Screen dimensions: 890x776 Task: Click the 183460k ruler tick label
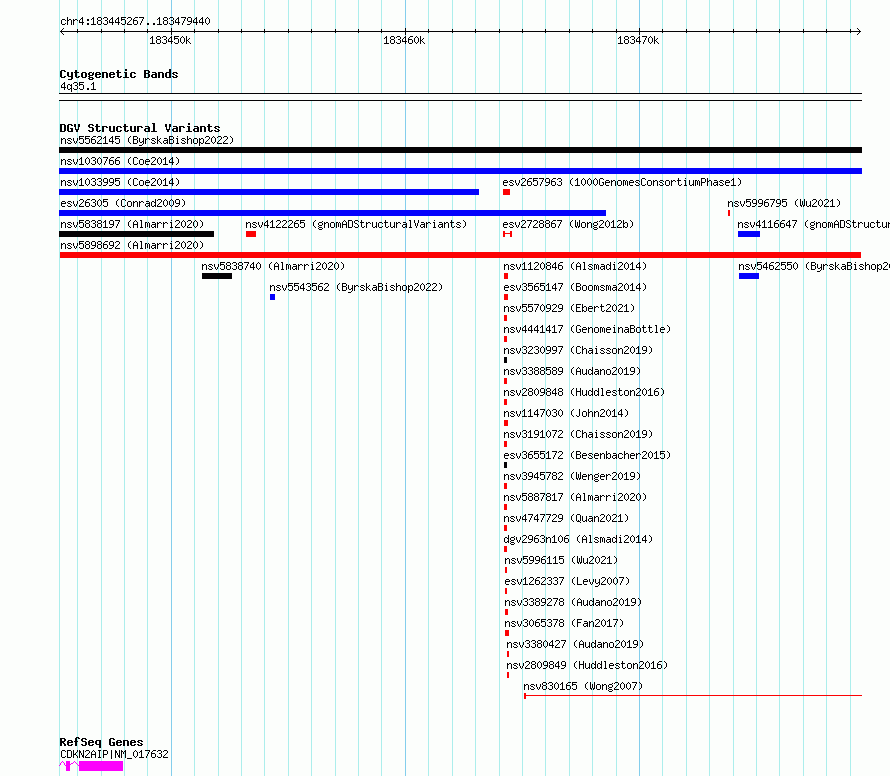[x=404, y=40]
